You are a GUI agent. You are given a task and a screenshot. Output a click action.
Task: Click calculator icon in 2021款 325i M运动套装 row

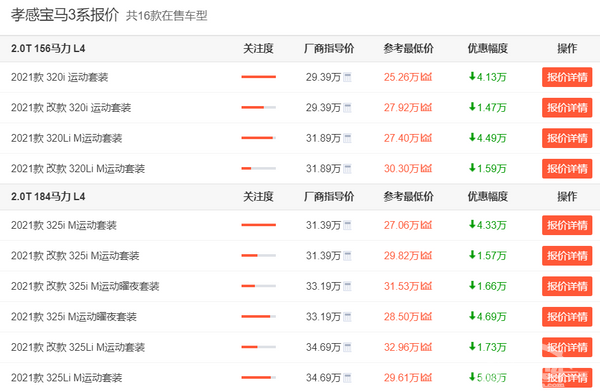347,225
